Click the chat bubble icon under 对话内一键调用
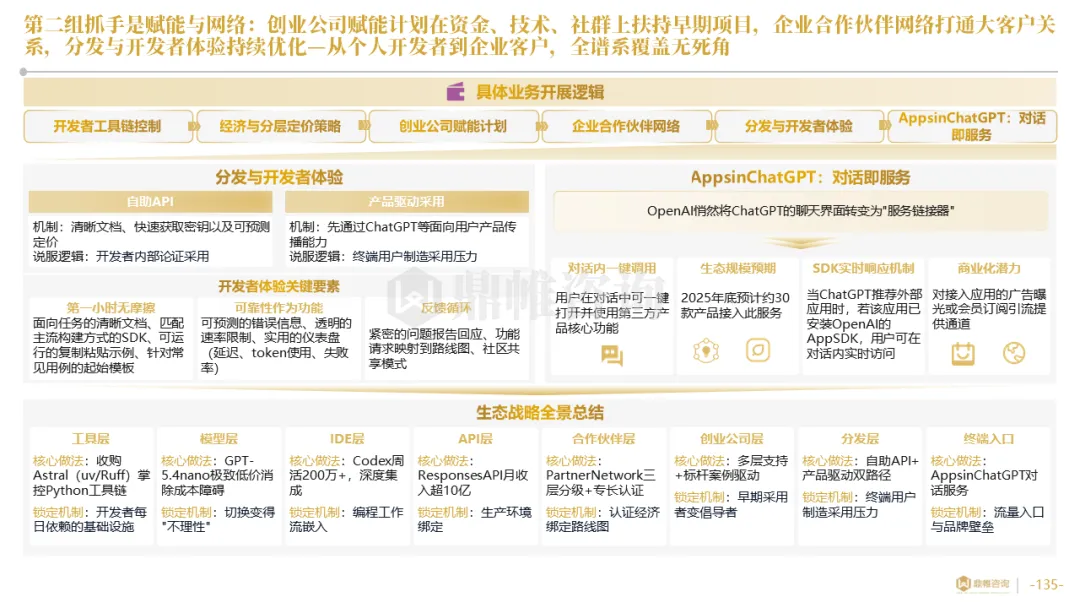This screenshot has height=608, width=1080. point(612,355)
